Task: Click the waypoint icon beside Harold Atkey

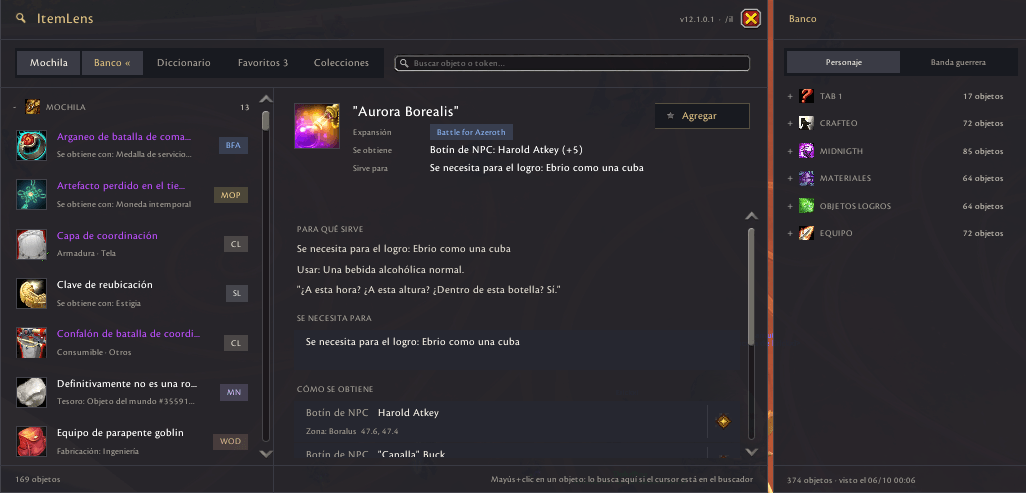Action: pos(723,421)
